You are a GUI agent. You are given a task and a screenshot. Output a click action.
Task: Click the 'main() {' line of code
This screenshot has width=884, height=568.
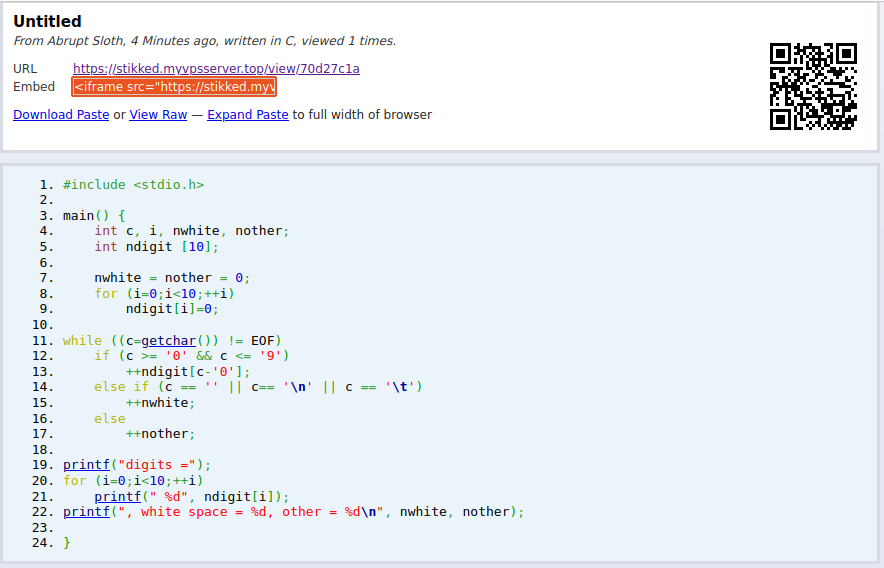94,216
